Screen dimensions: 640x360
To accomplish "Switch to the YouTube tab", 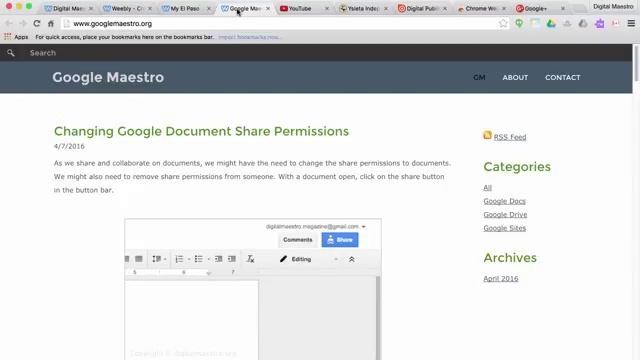I will pos(300,8).
